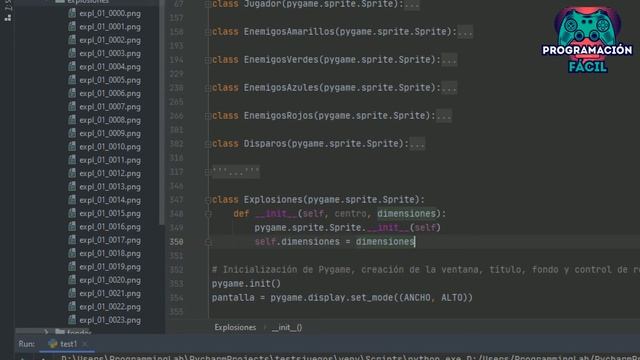Click image file icon of expl_01_0018.png
Image resolution: width=640 pixels, height=360 pixels.
[72, 253]
